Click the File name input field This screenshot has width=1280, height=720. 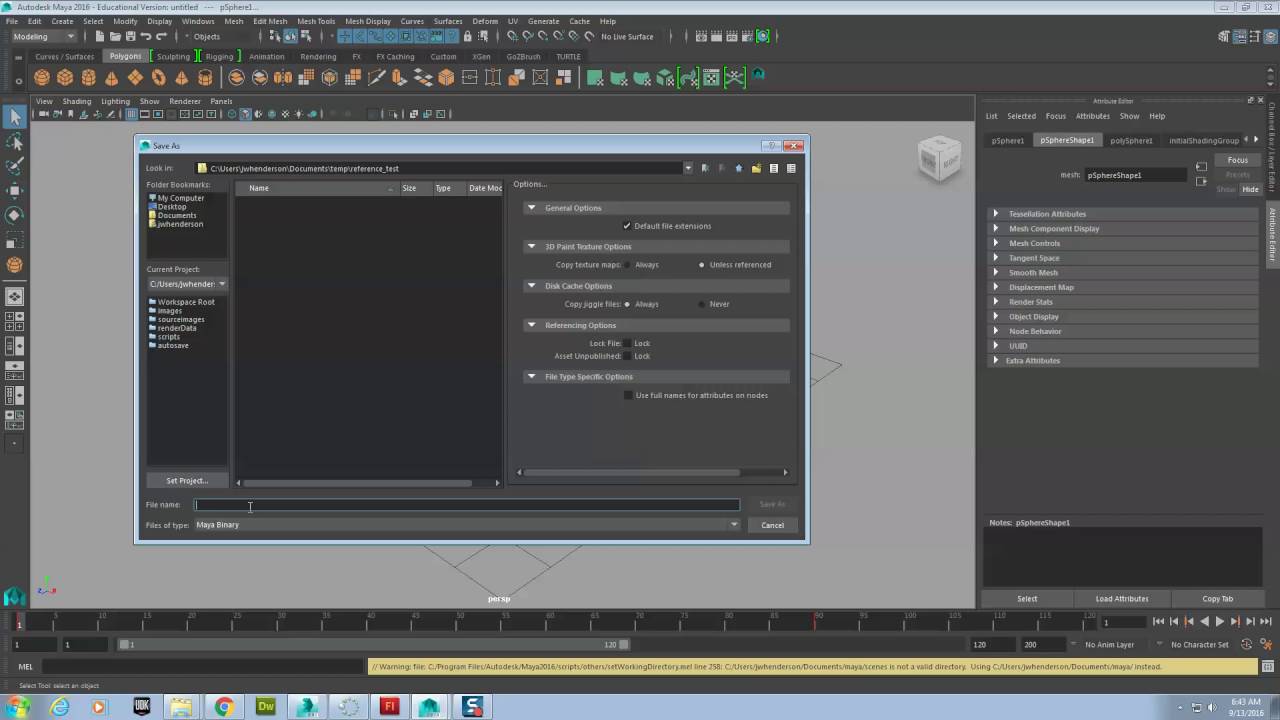coord(467,505)
